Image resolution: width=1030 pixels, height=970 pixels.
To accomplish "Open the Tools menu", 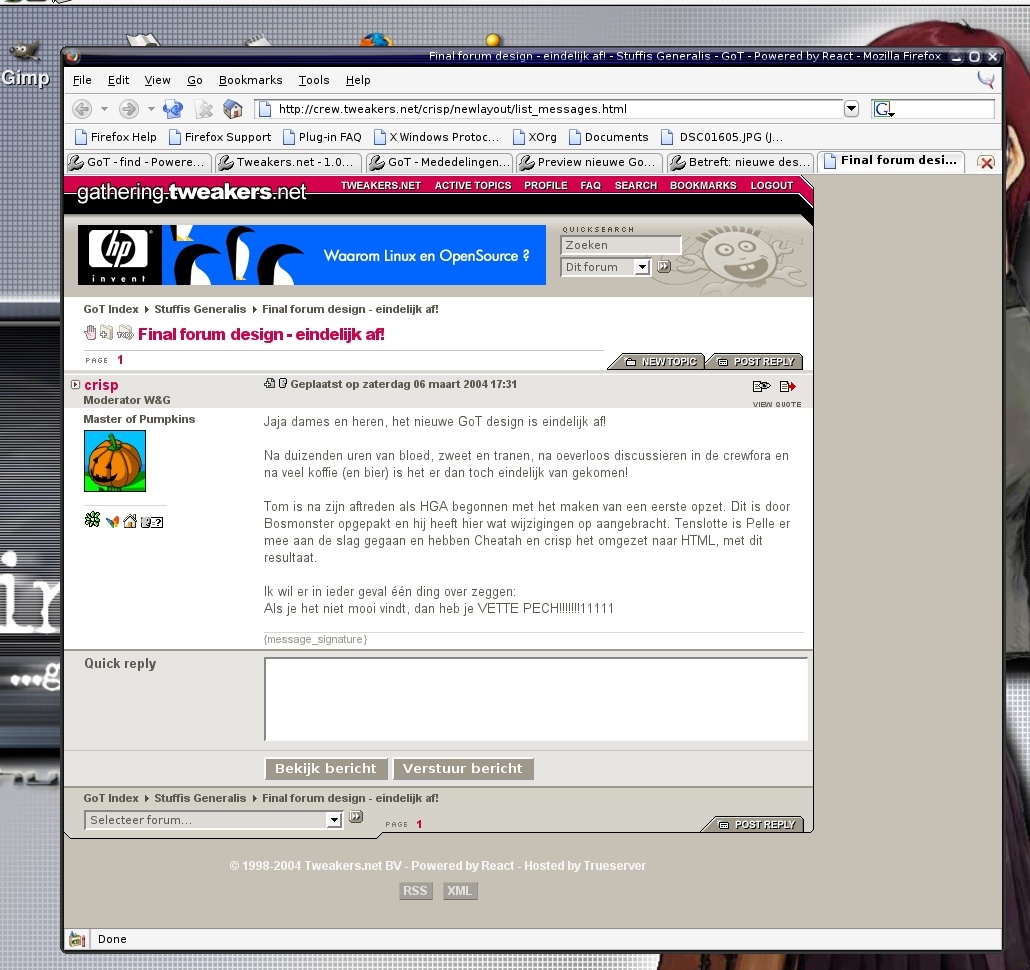I will click(x=314, y=80).
